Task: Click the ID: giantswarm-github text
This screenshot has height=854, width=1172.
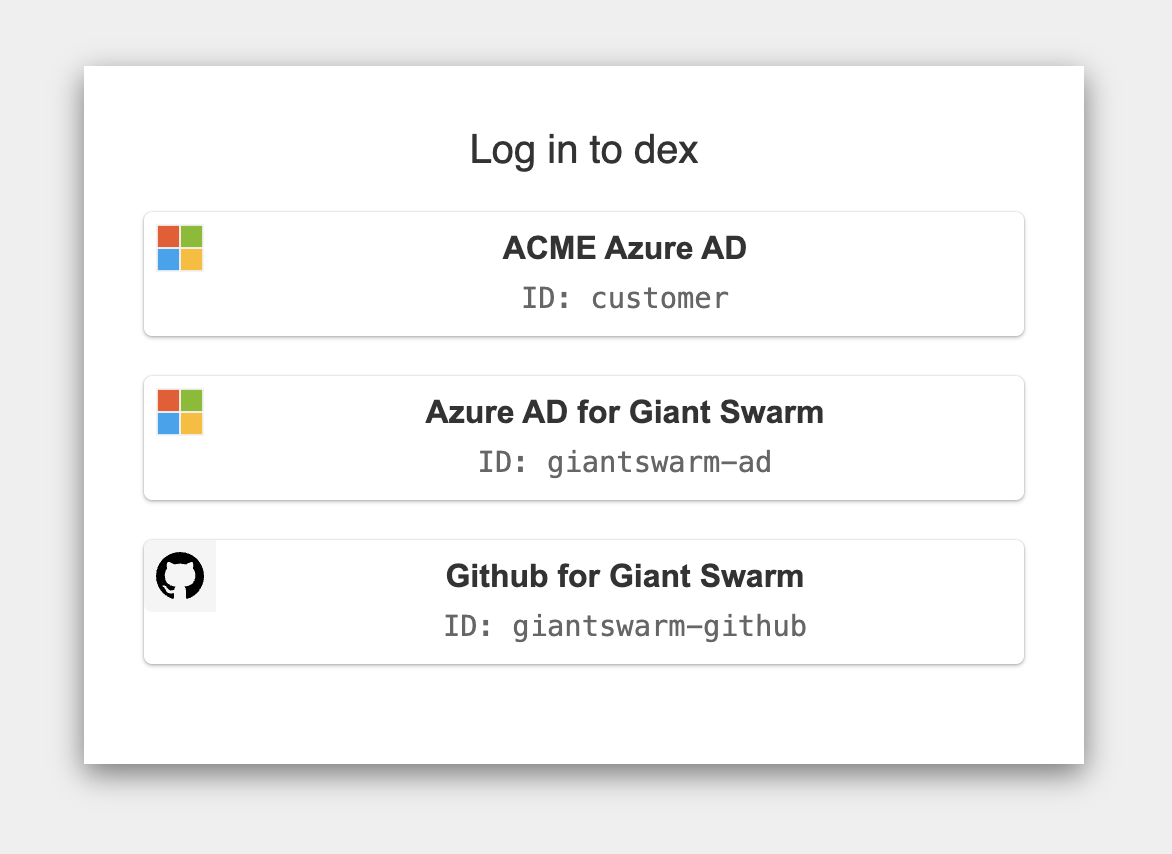Action: point(625,626)
